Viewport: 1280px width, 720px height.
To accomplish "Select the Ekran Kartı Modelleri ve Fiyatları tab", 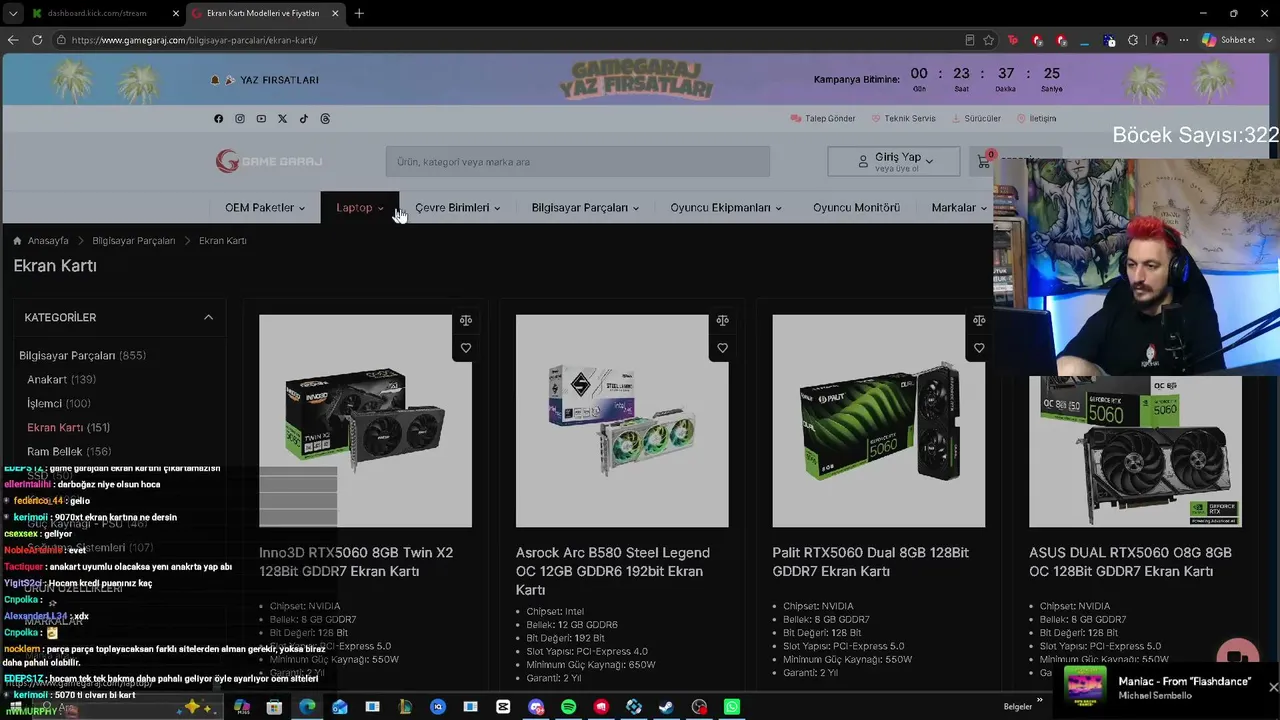I will 263,13.
